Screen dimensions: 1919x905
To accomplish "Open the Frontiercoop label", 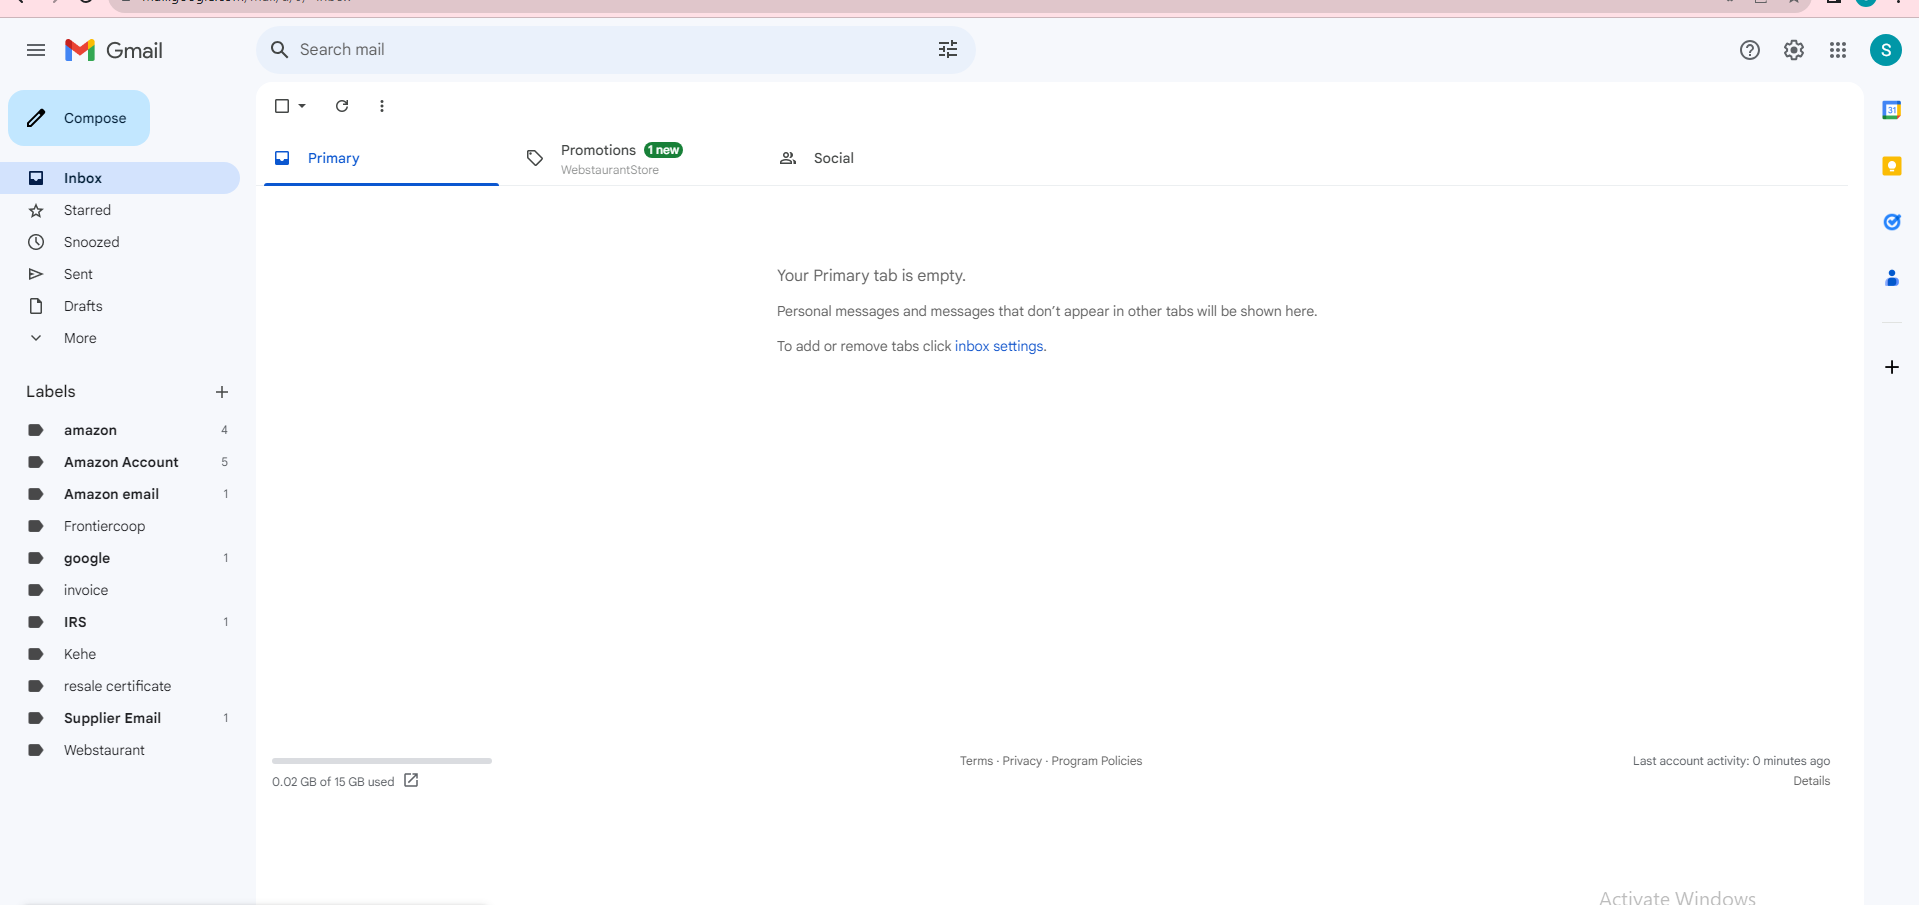I will click(120, 526).
